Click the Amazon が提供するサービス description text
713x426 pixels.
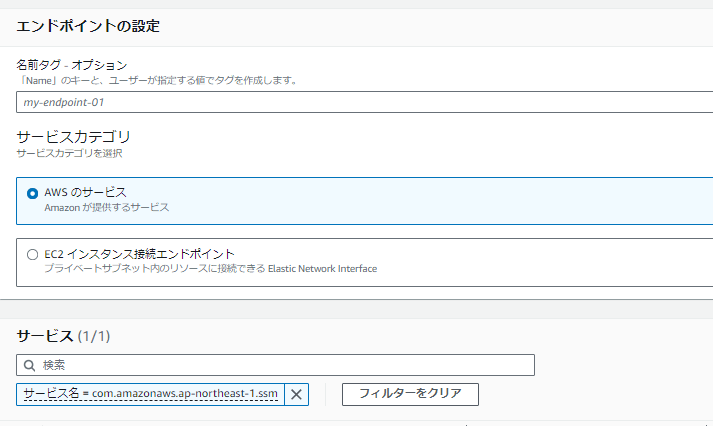[x=107, y=208]
